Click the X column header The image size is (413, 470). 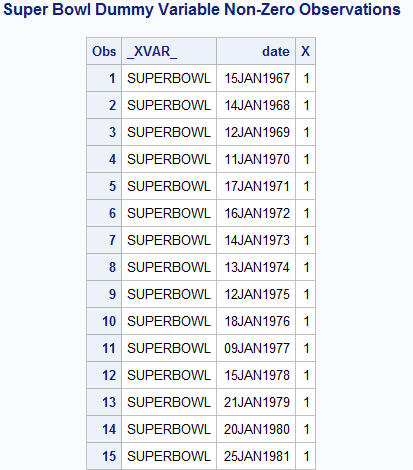pyautogui.click(x=306, y=51)
